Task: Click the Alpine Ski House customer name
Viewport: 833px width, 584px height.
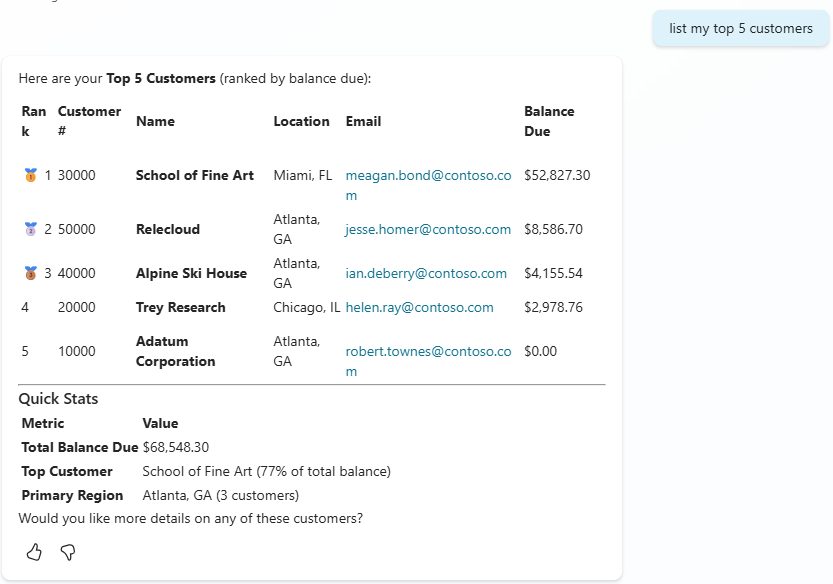Action: point(191,273)
